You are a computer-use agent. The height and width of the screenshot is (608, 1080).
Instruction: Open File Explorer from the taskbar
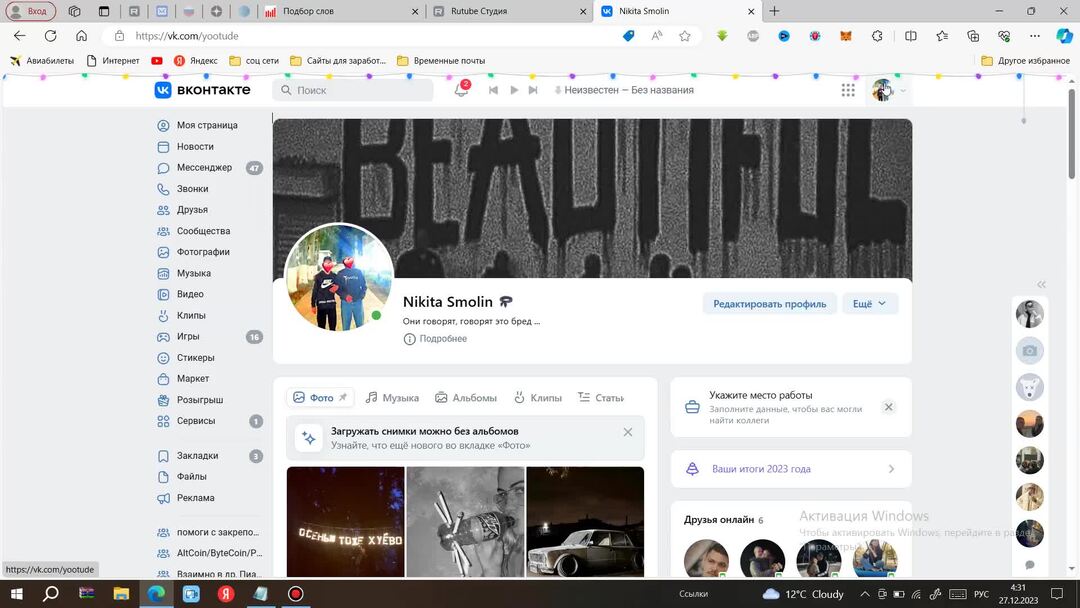pos(121,594)
